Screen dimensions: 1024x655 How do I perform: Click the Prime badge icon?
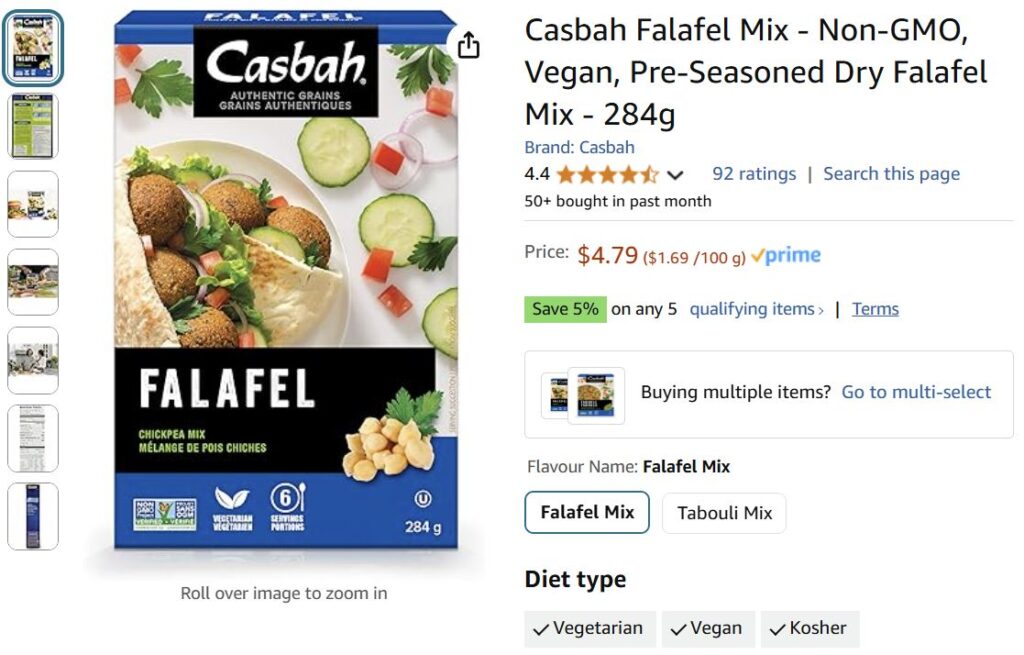[786, 256]
